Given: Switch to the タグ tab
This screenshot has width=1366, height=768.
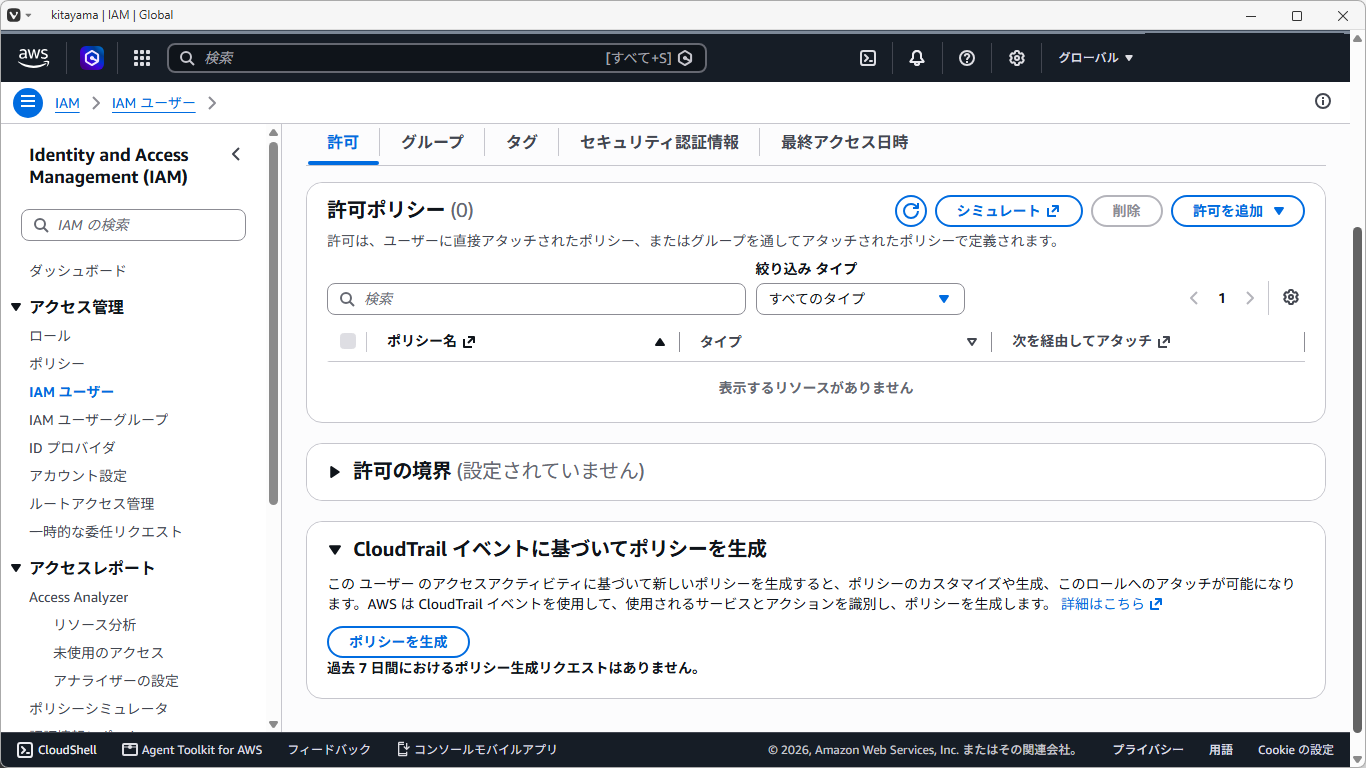Looking at the screenshot, I should click(522, 142).
